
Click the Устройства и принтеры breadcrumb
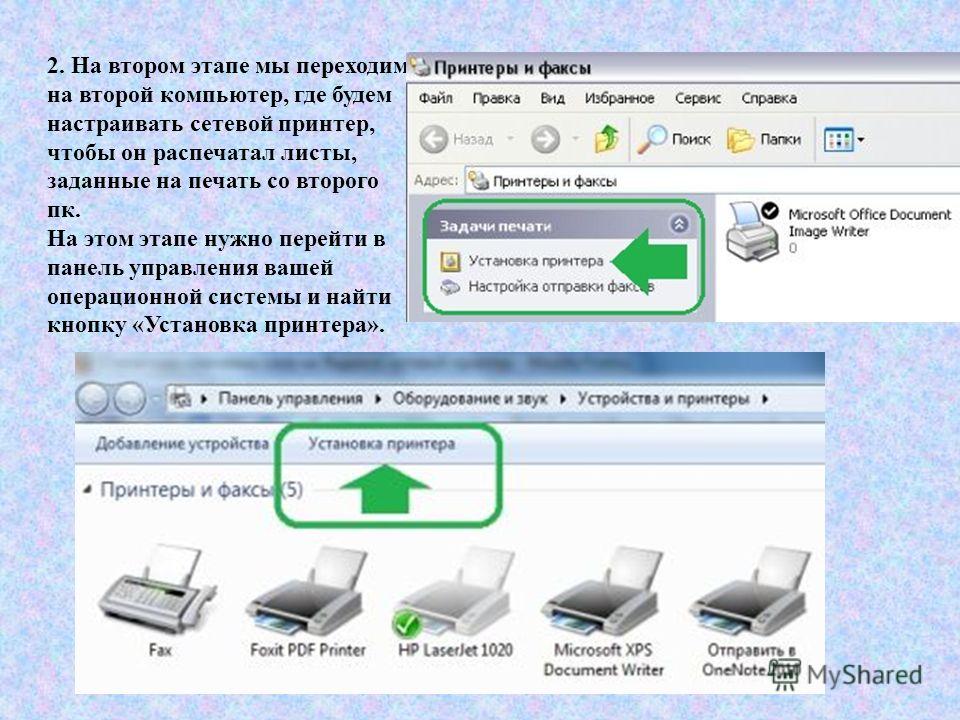(x=663, y=399)
